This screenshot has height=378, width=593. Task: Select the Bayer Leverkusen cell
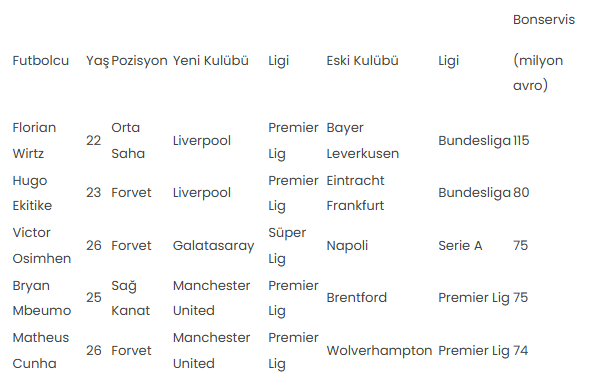(x=363, y=141)
